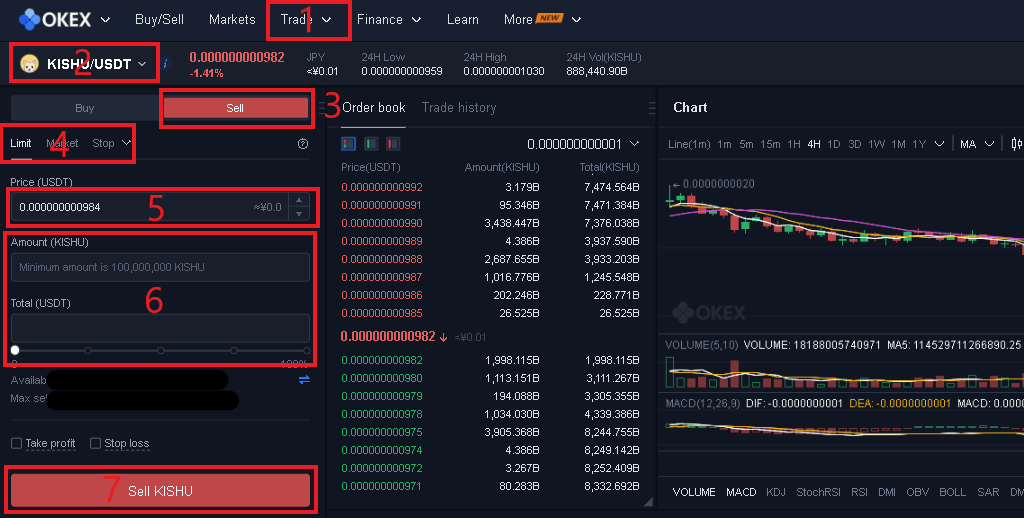The image size is (1024, 518).
Task: Click the Total (USDT) input field
Action: (161, 328)
